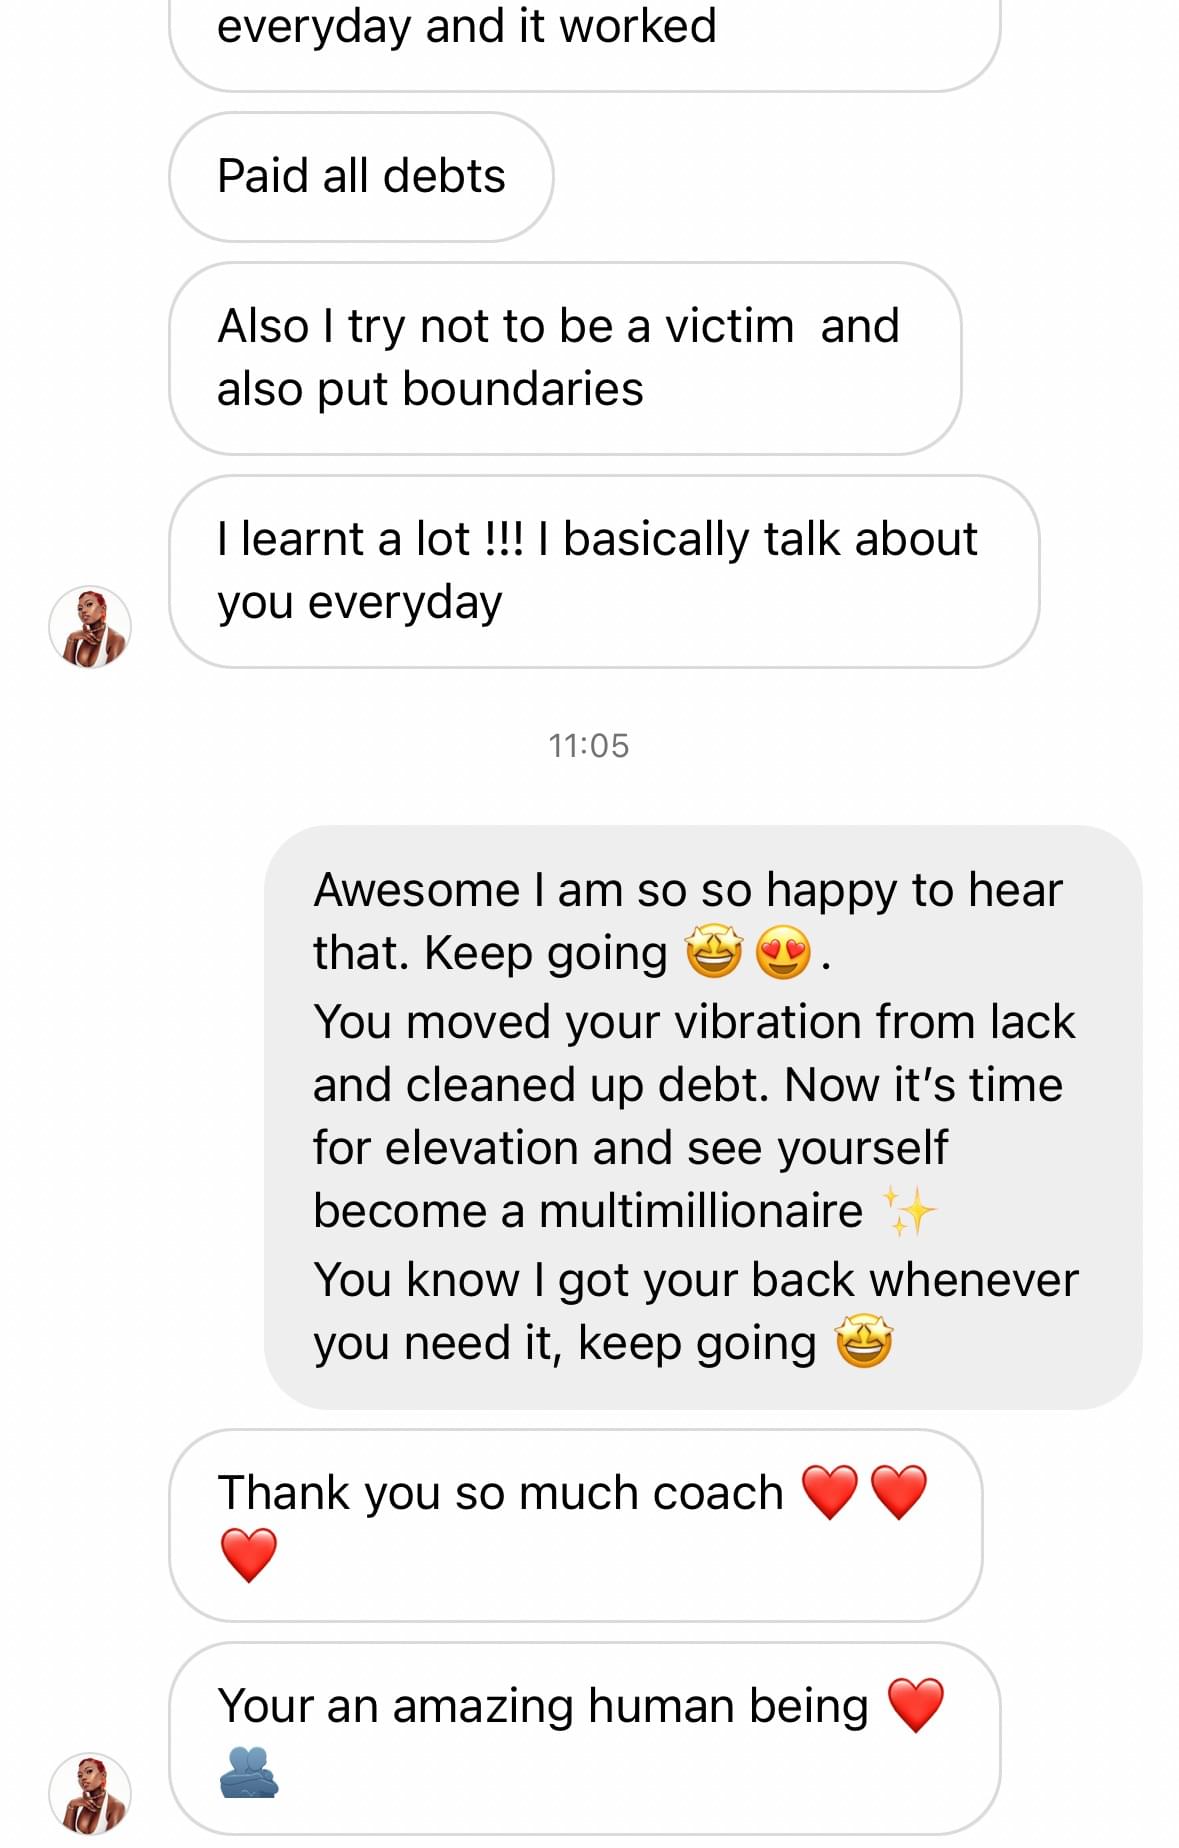Select the star-struck emoji left of heart-eyes emoji

714,952
